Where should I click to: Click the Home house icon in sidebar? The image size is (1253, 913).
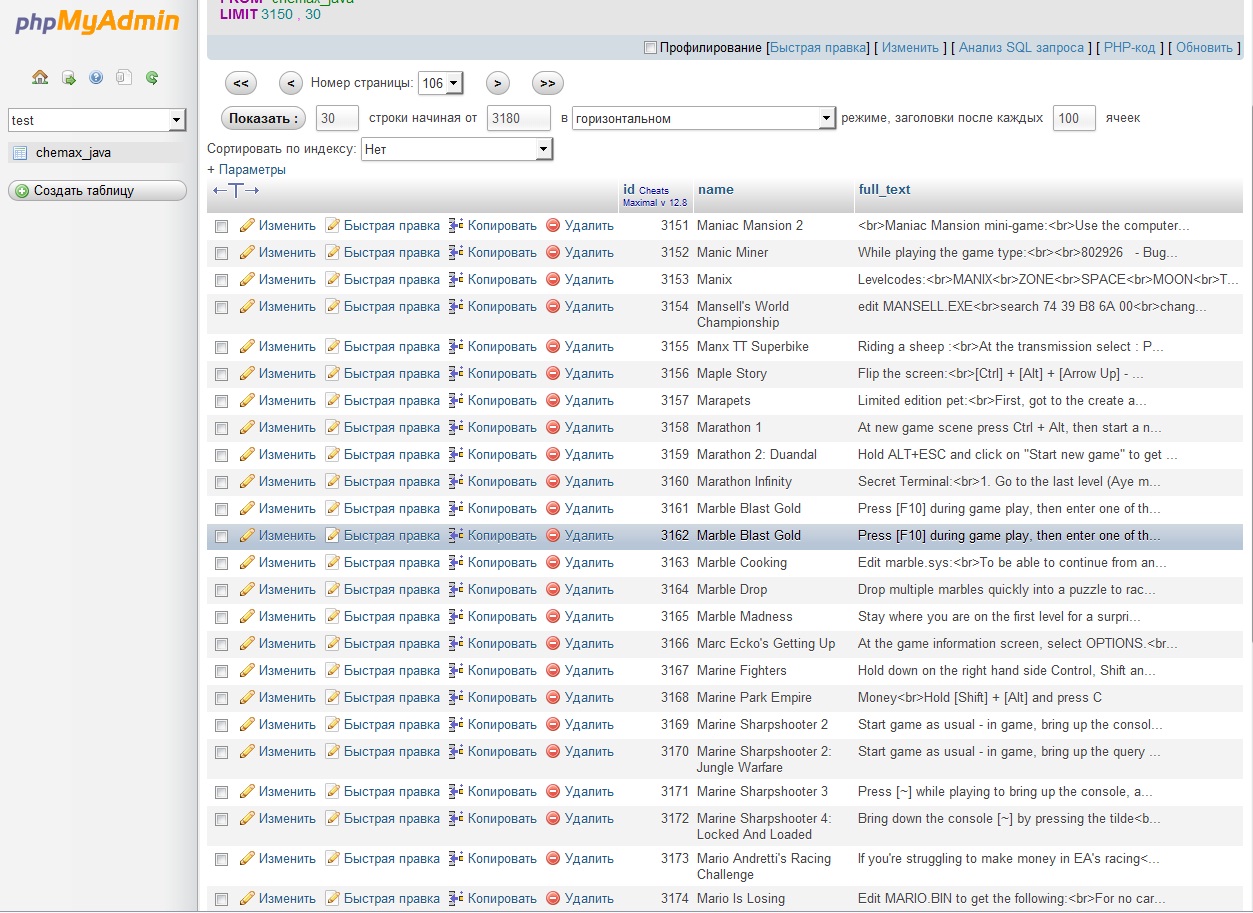point(40,77)
